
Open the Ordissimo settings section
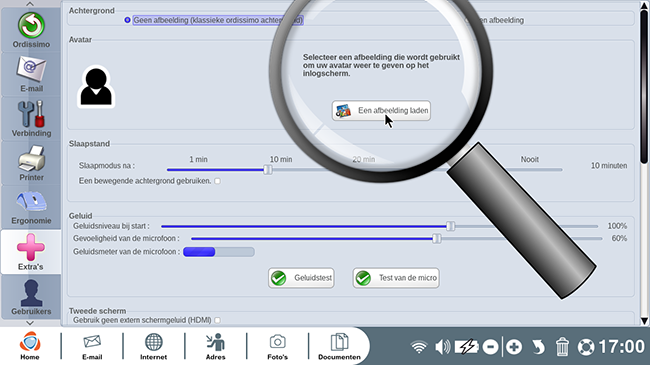[31, 30]
